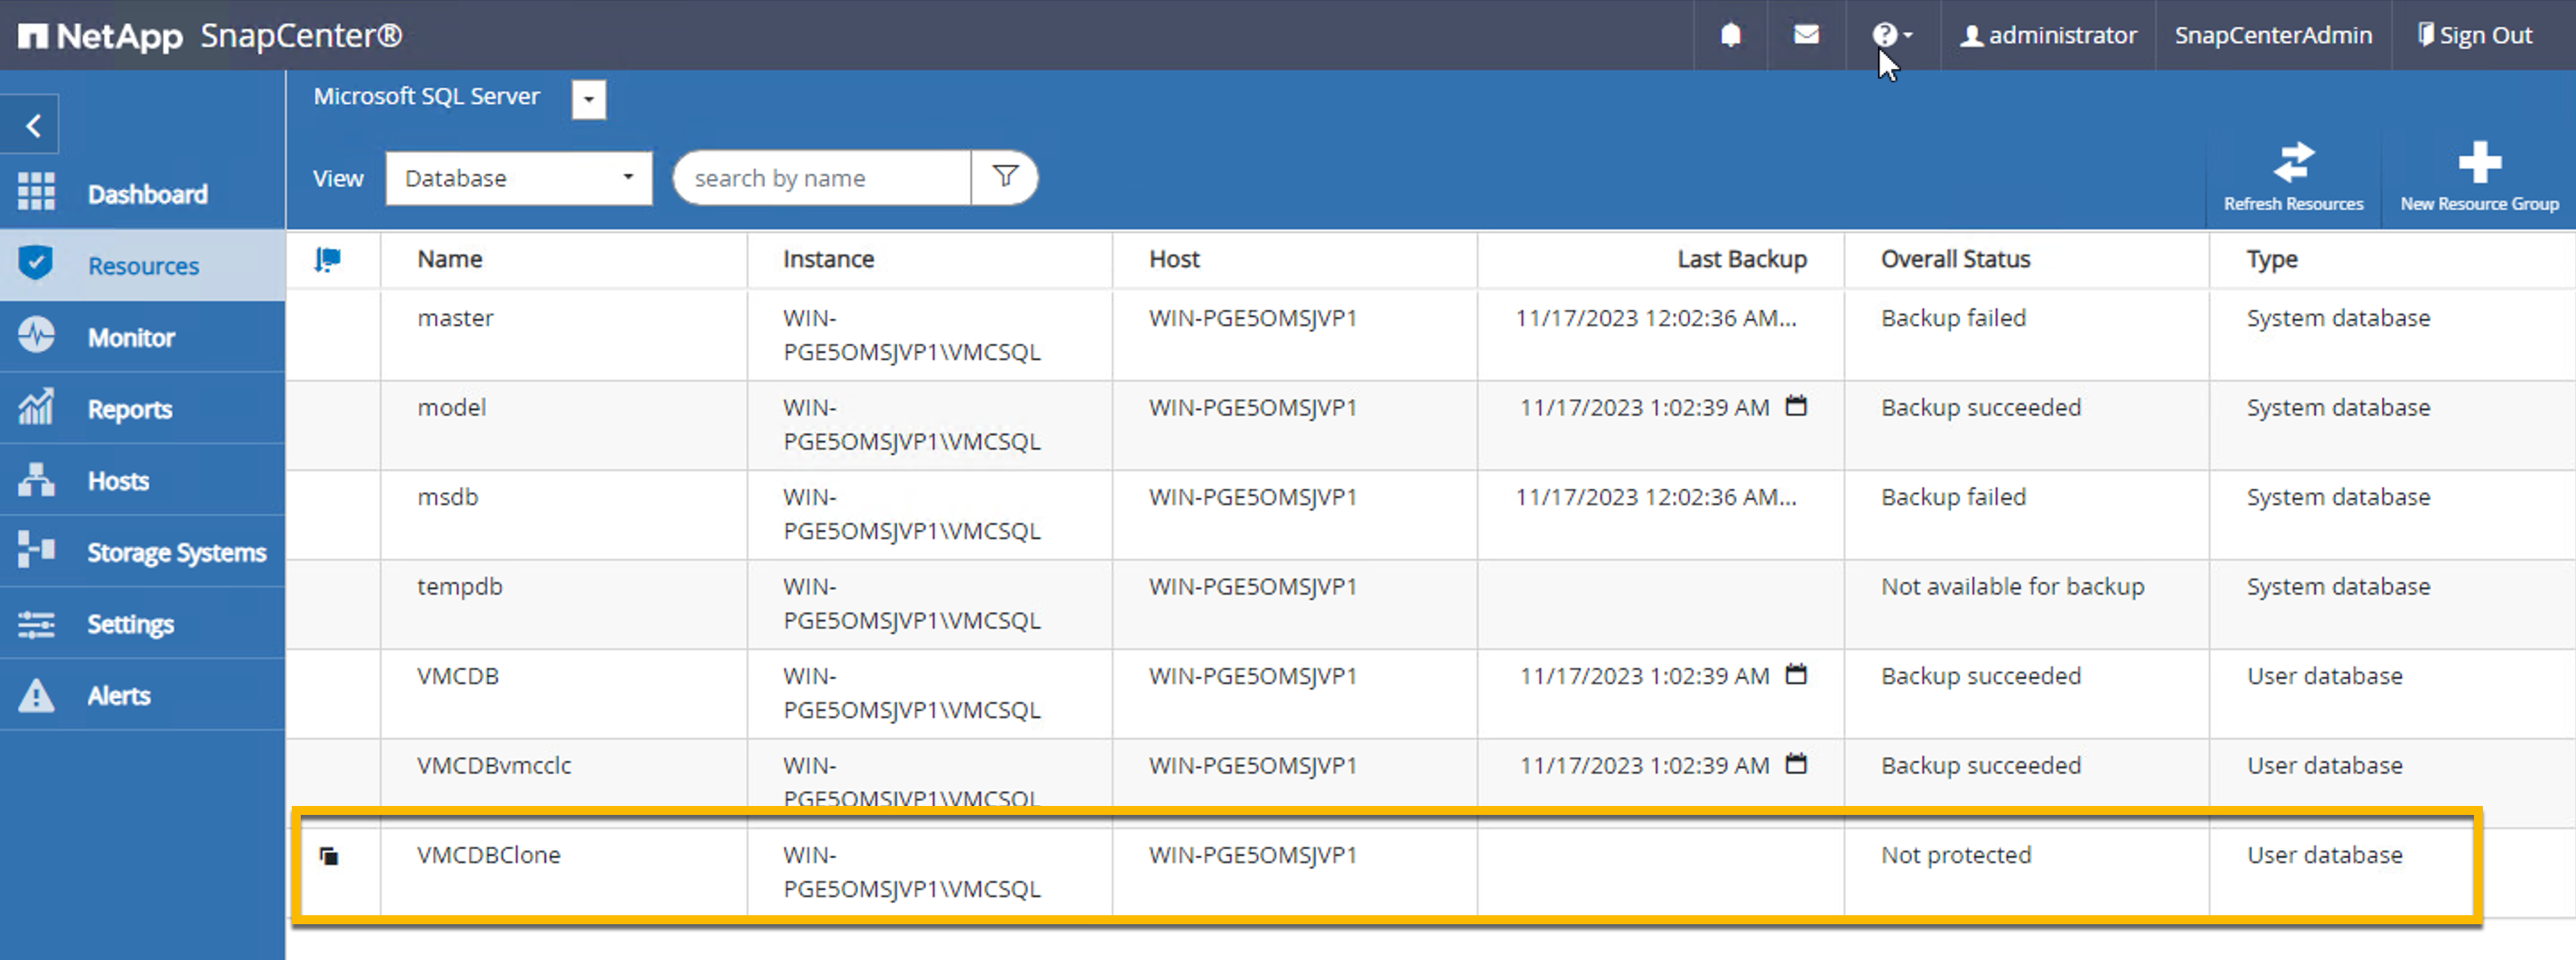The width and height of the screenshot is (2576, 960).
Task: Select the VMCDBvmcclc database name
Action: pos(494,766)
